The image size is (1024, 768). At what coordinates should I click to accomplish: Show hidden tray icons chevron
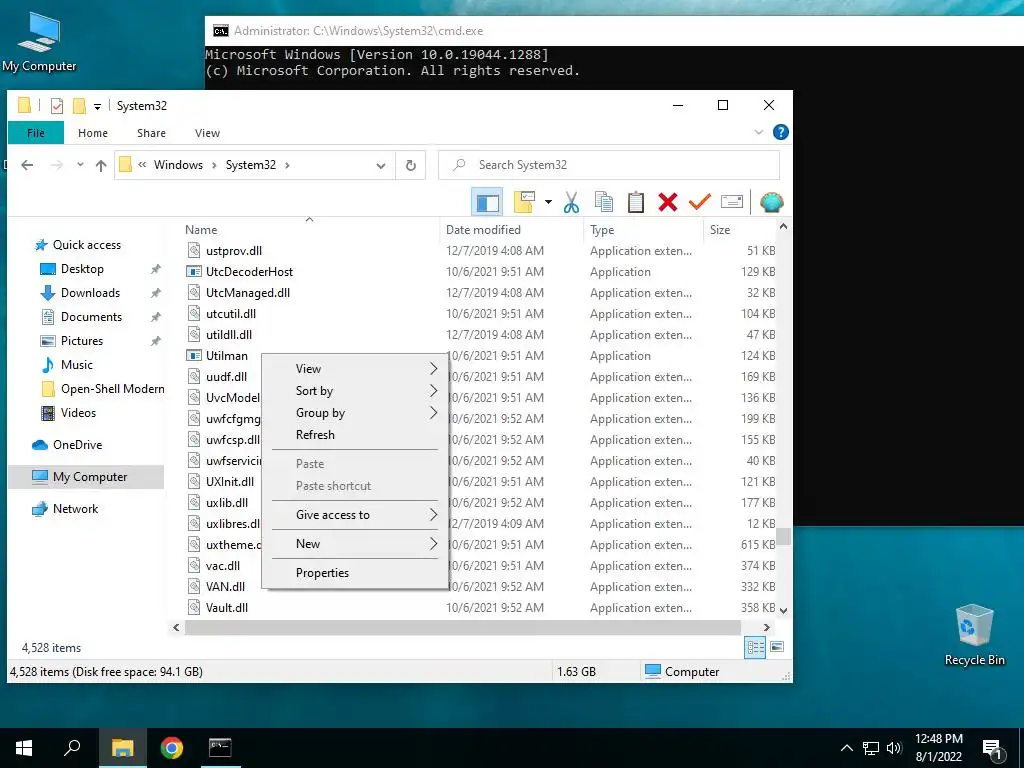click(x=846, y=748)
